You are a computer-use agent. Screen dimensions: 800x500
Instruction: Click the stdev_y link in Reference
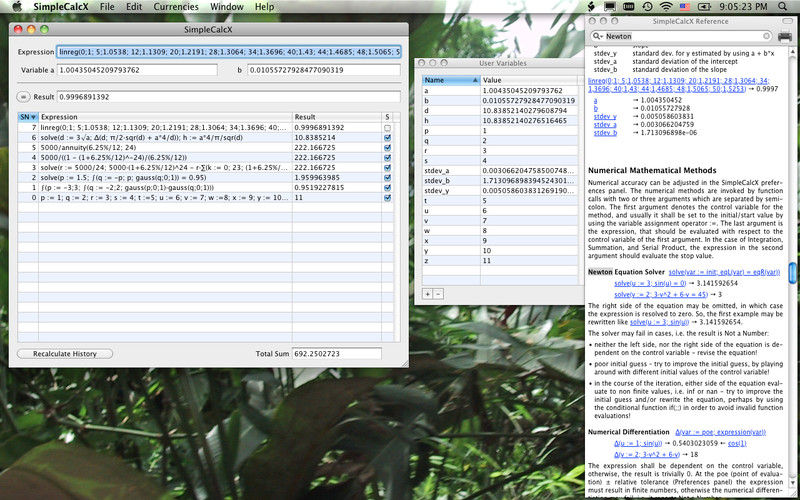coord(605,116)
